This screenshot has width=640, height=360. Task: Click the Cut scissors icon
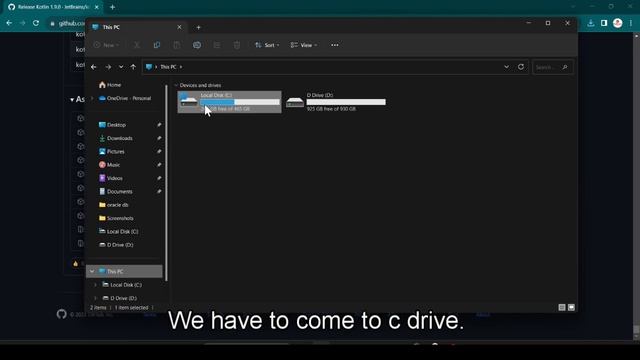(x=137, y=45)
